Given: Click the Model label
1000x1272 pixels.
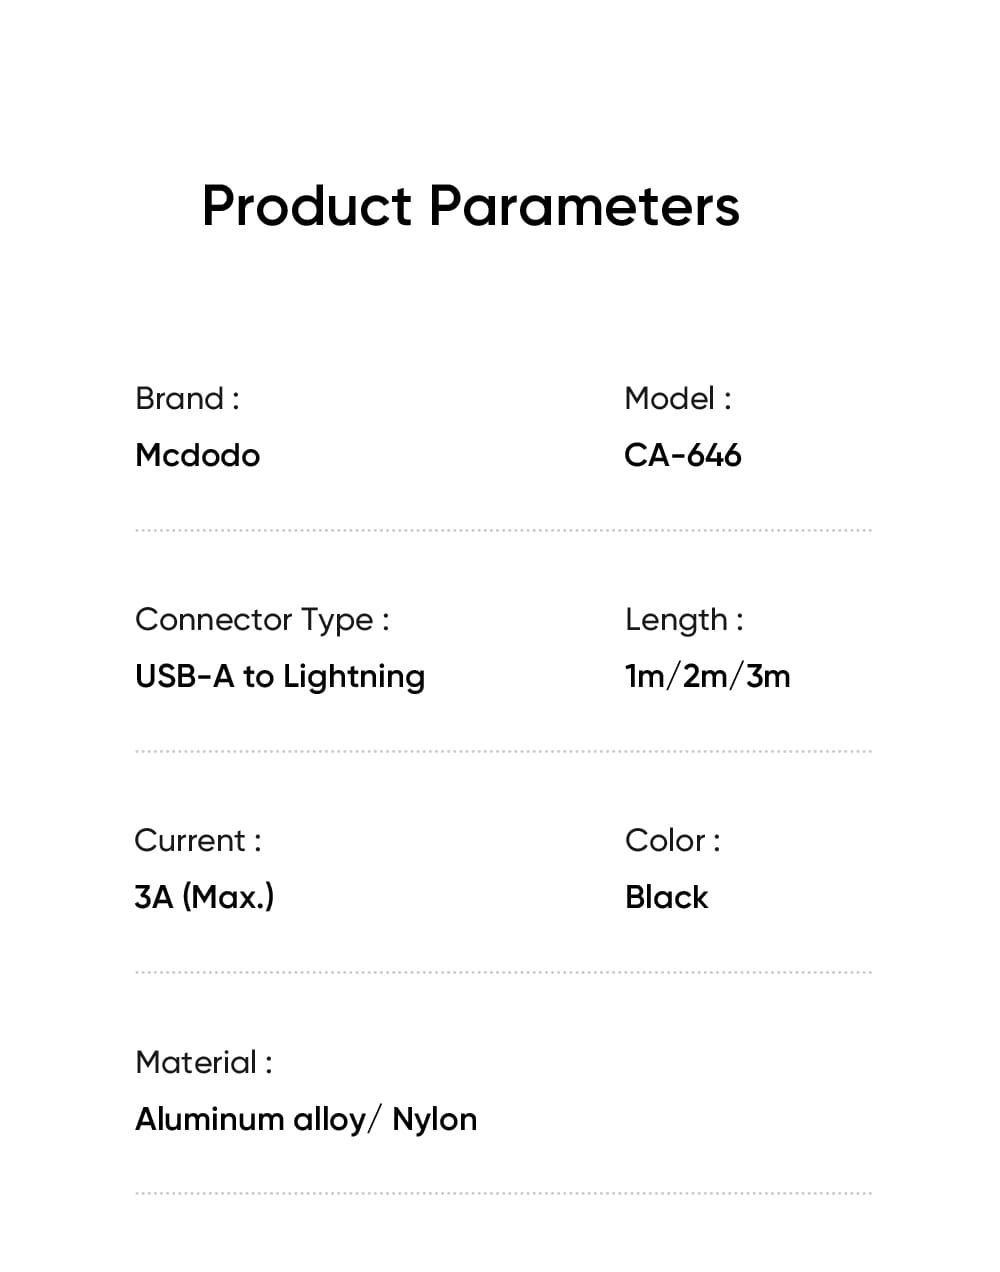Looking at the screenshot, I should click(677, 399).
